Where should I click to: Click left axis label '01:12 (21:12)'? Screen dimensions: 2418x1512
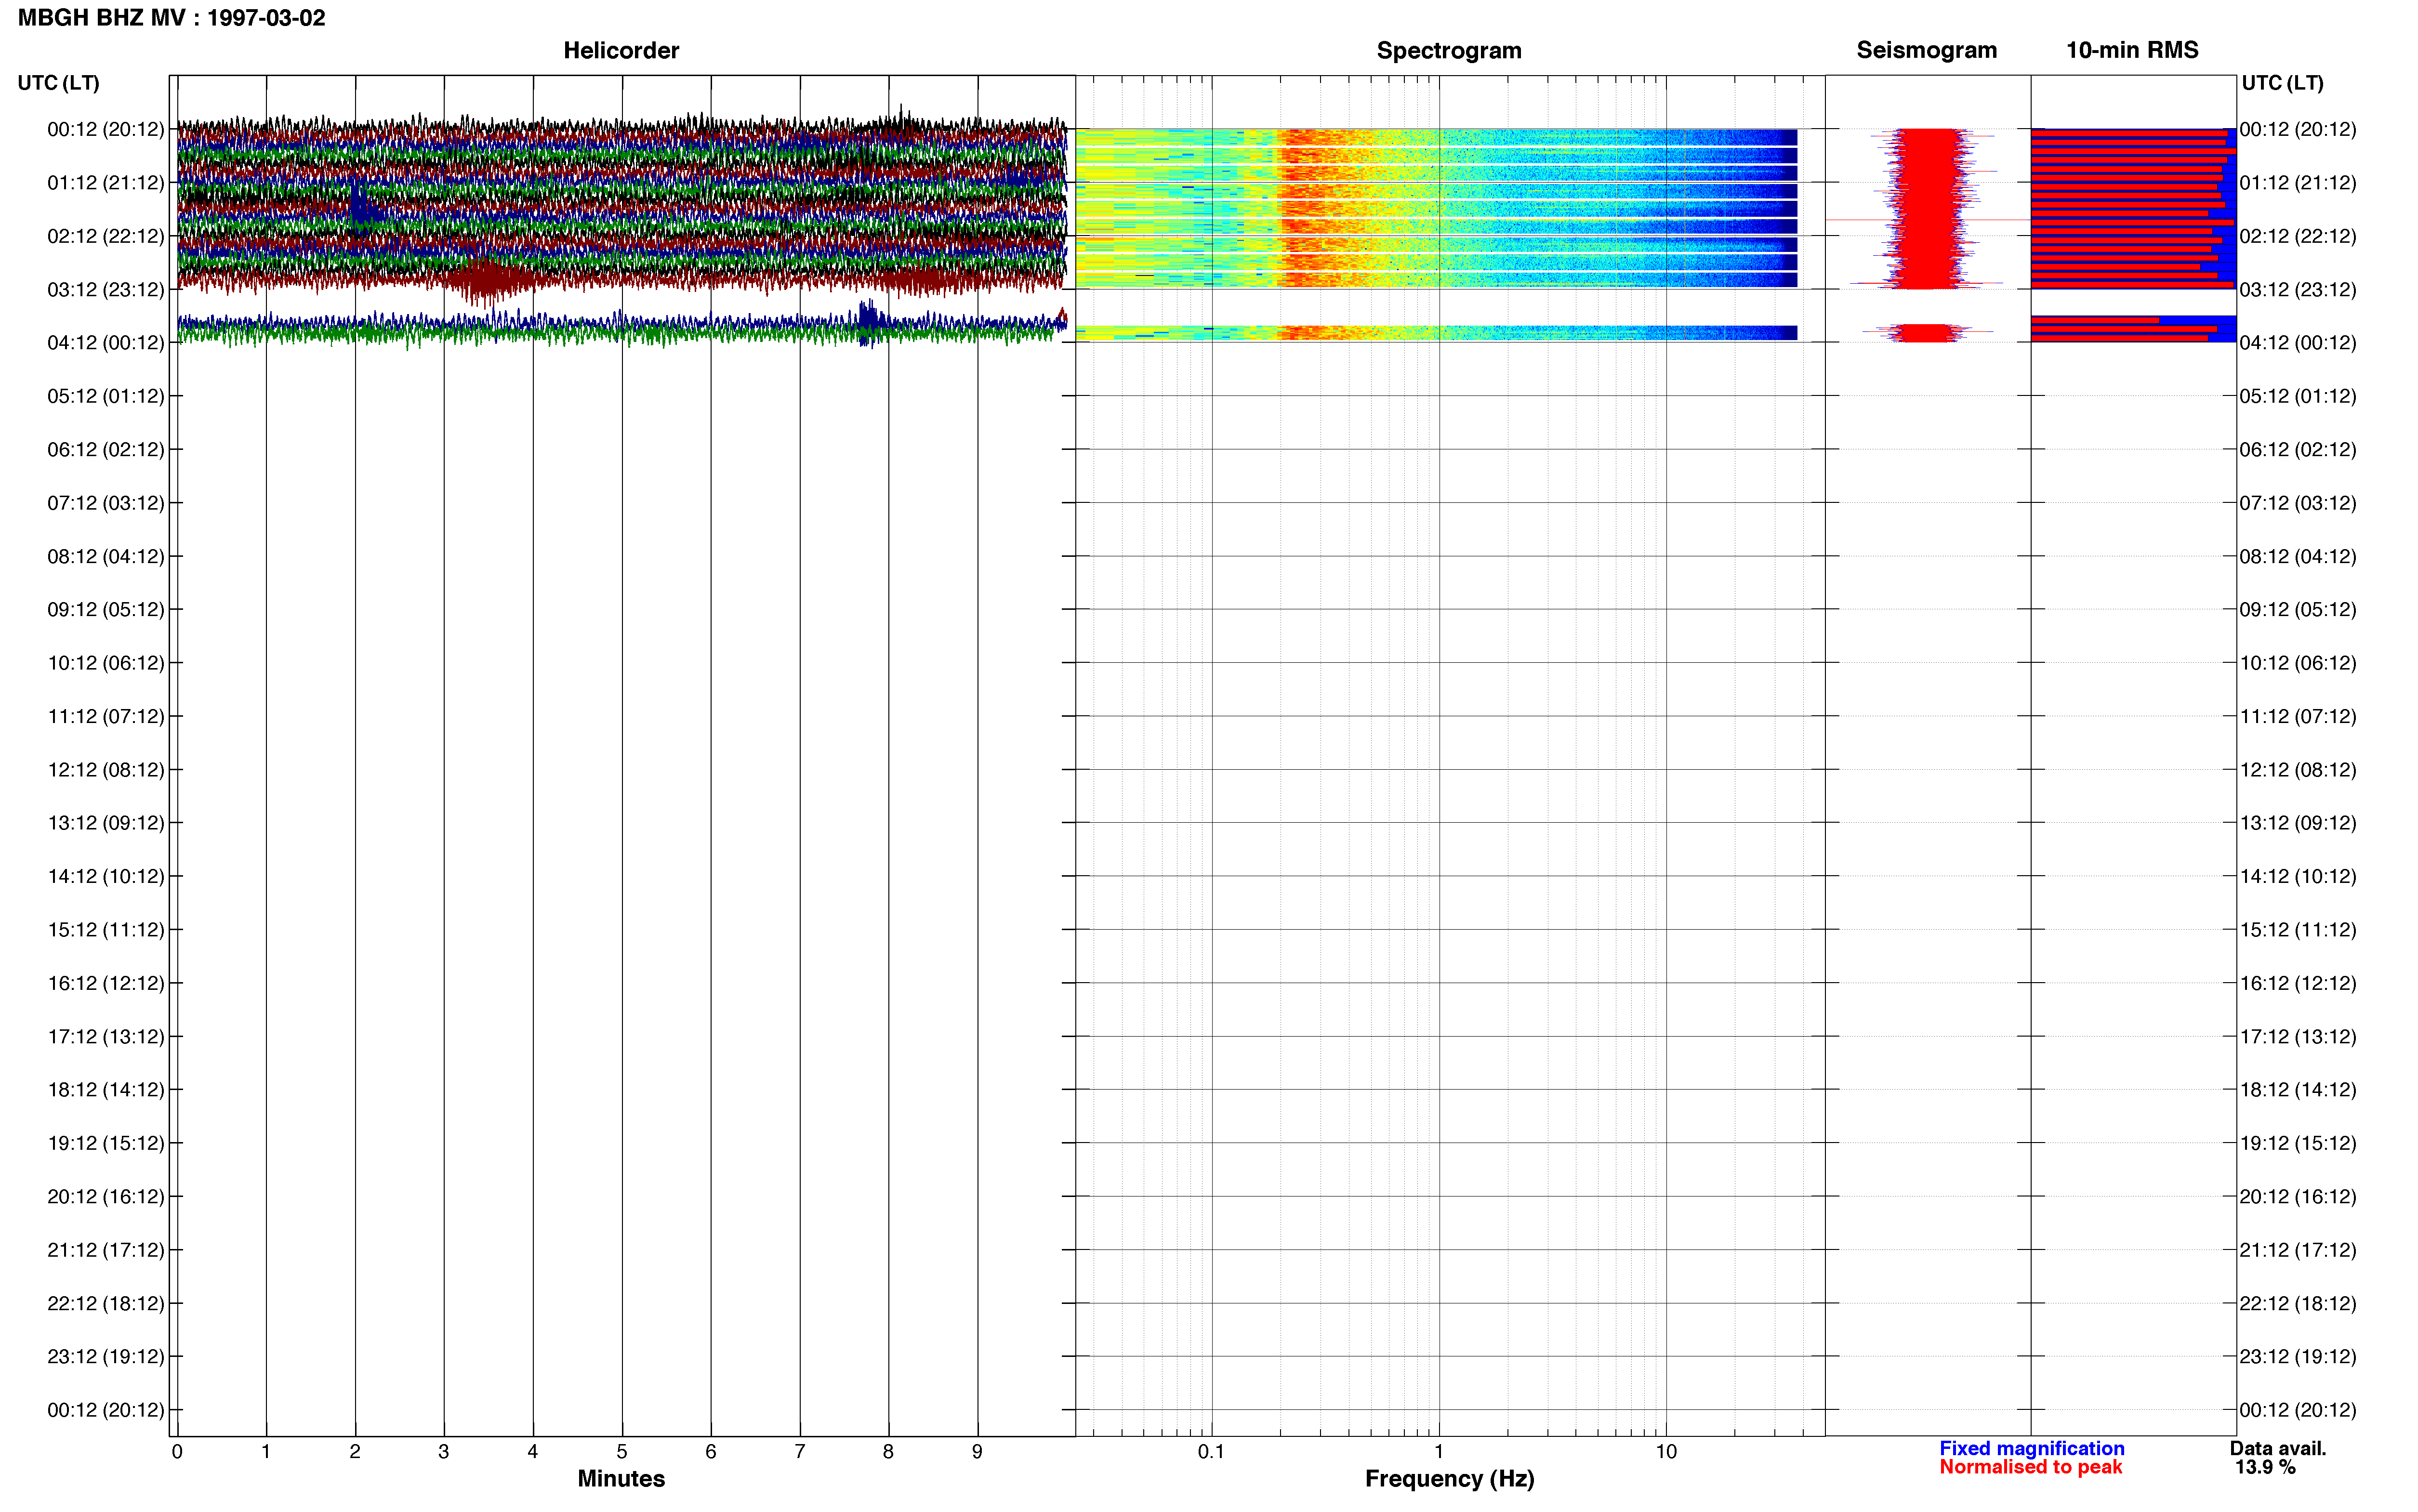point(106,183)
